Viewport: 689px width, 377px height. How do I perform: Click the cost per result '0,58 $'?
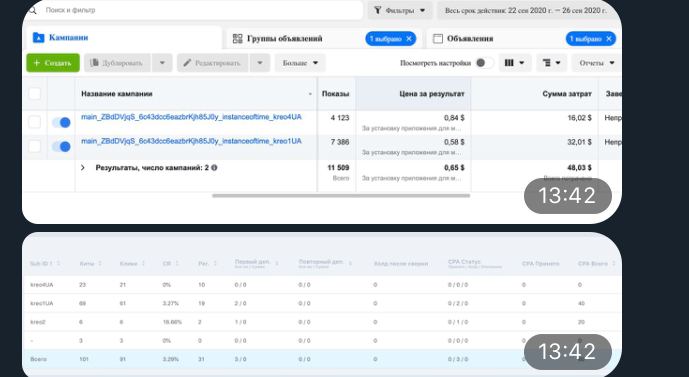tap(454, 142)
